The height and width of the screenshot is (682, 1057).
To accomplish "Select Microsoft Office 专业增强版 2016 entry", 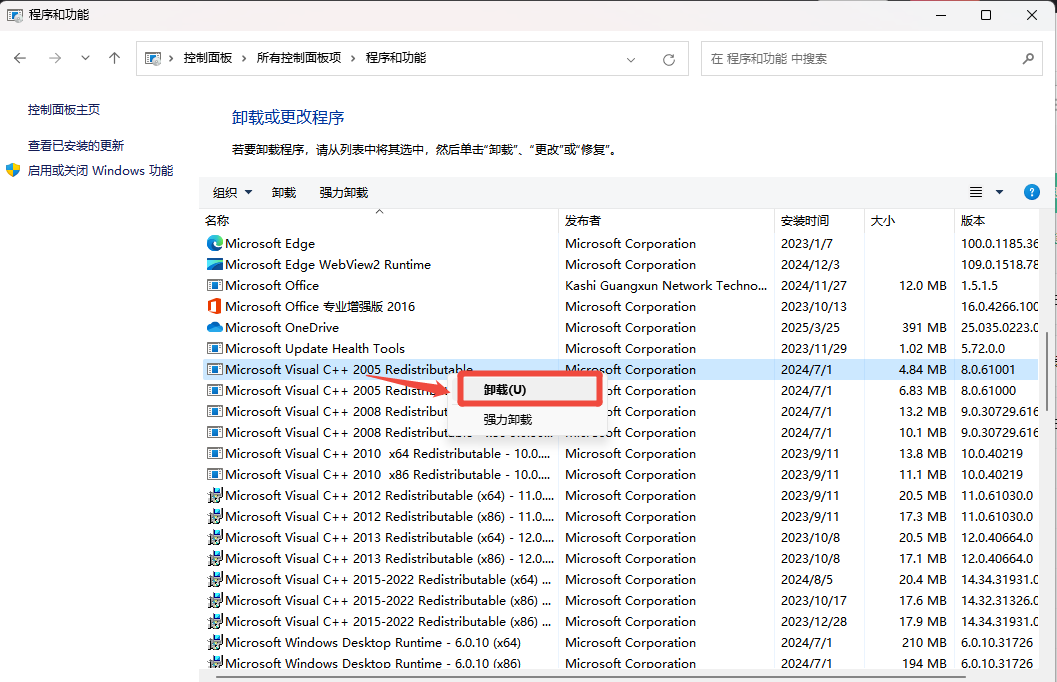I will [x=320, y=306].
